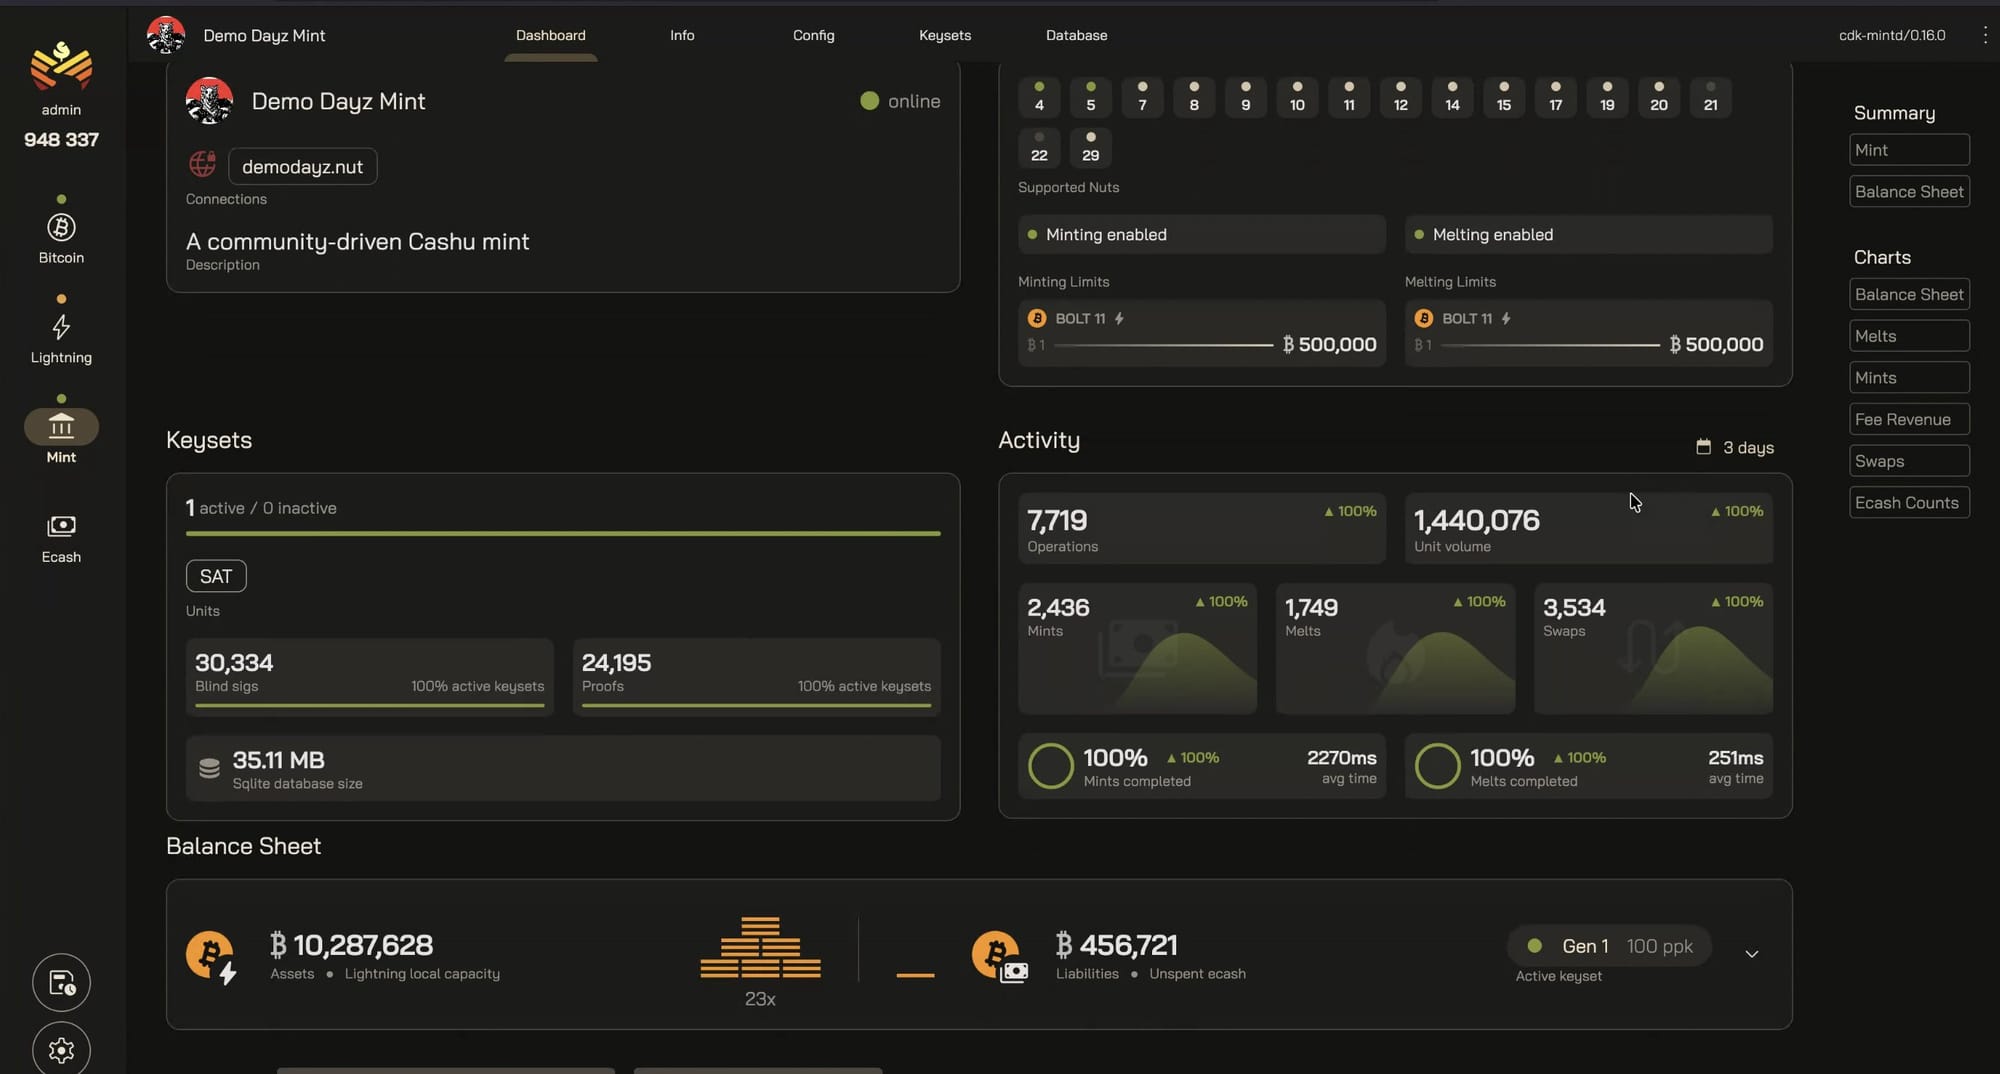
Task: Click the demodayz.nut connection field
Action: pyautogui.click(x=302, y=166)
